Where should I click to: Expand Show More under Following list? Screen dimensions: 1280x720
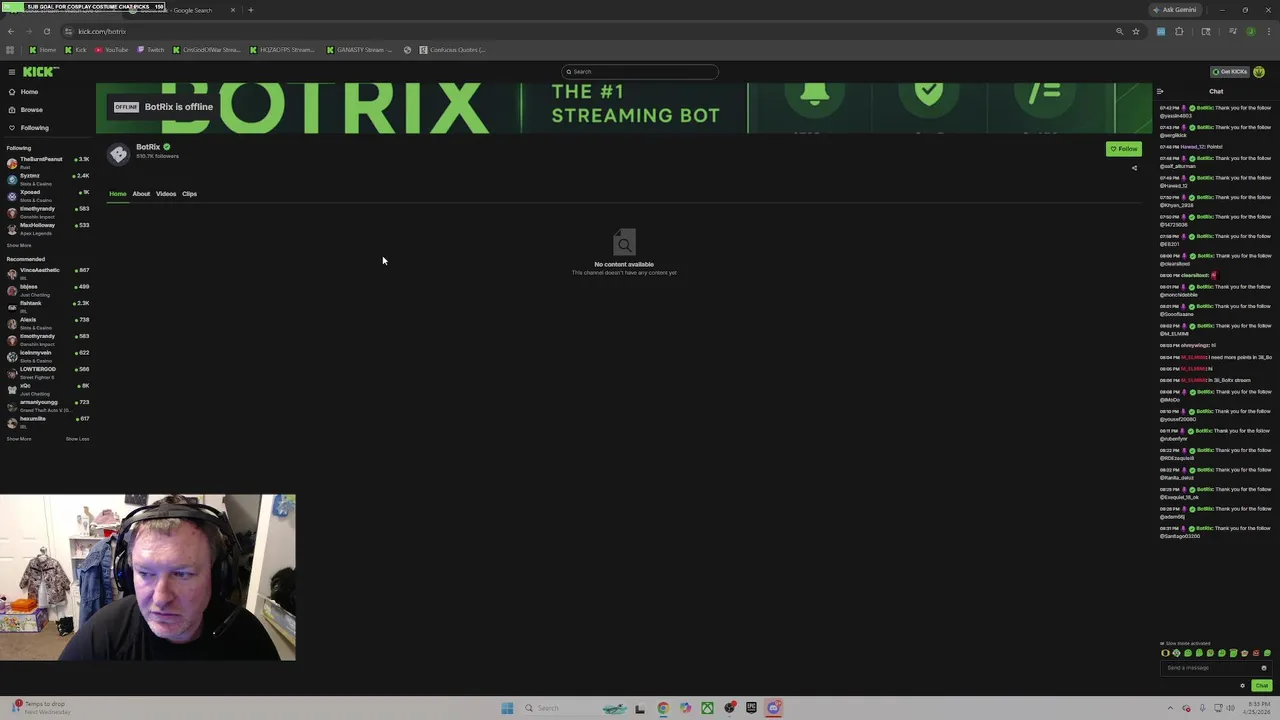(x=19, y=245)
